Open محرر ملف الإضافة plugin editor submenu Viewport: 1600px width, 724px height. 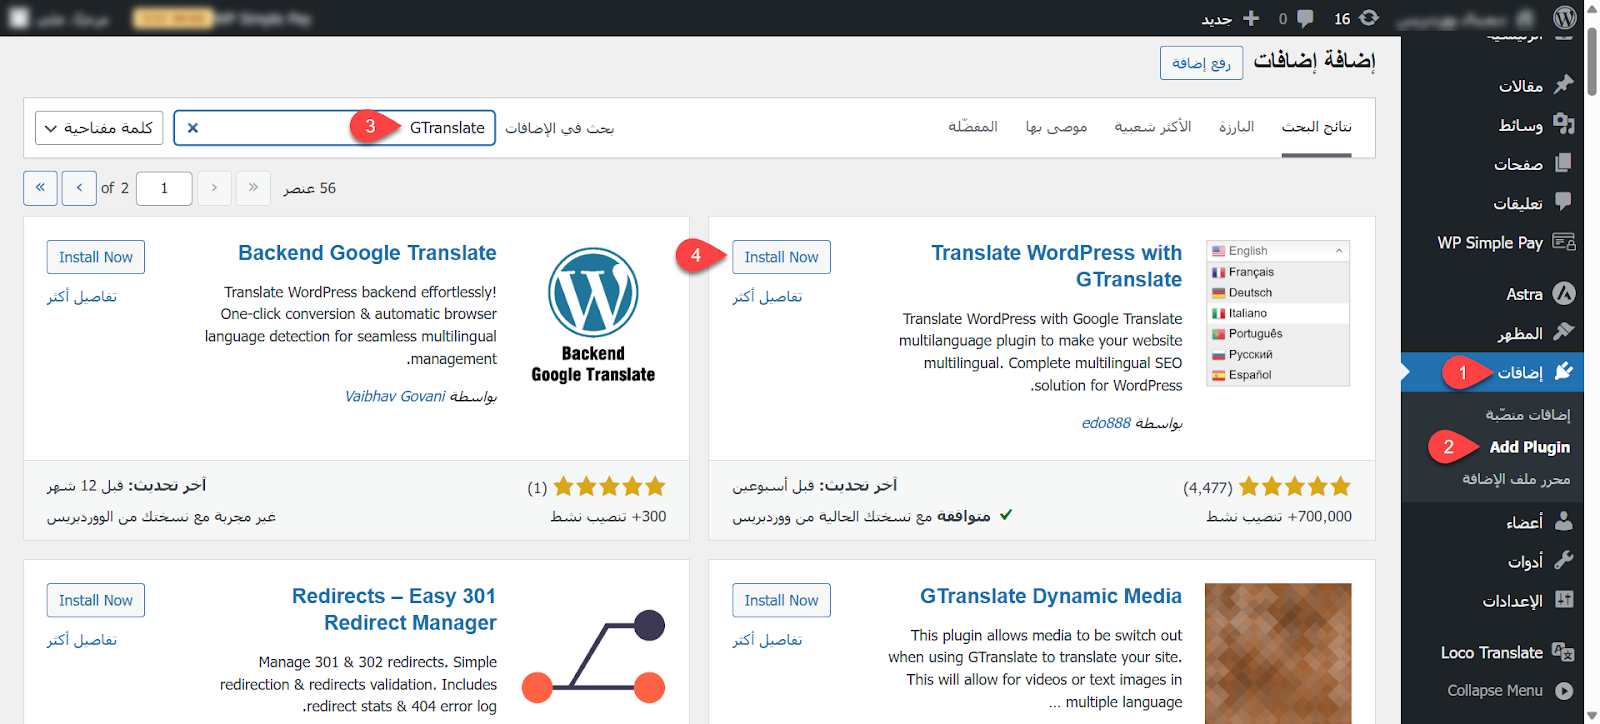1516,480
